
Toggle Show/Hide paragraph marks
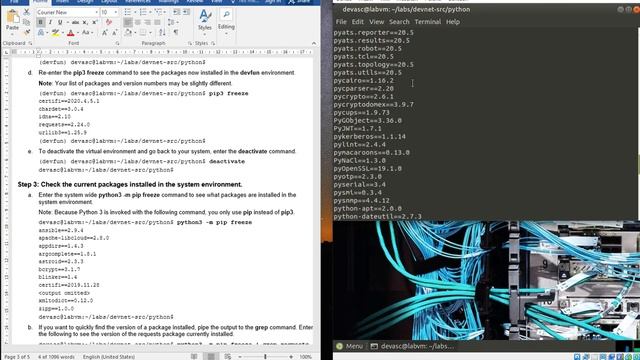click(x=176, y=33)
